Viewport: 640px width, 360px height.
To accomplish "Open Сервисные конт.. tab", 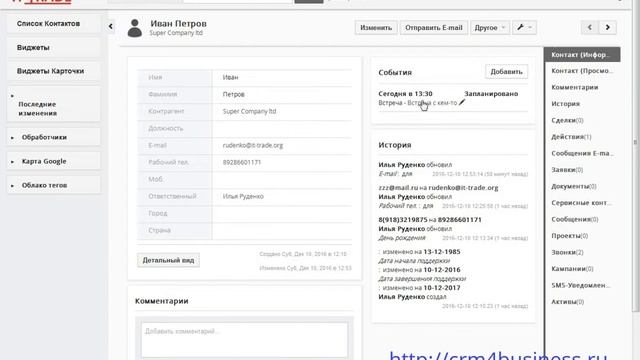I will 582,203.
